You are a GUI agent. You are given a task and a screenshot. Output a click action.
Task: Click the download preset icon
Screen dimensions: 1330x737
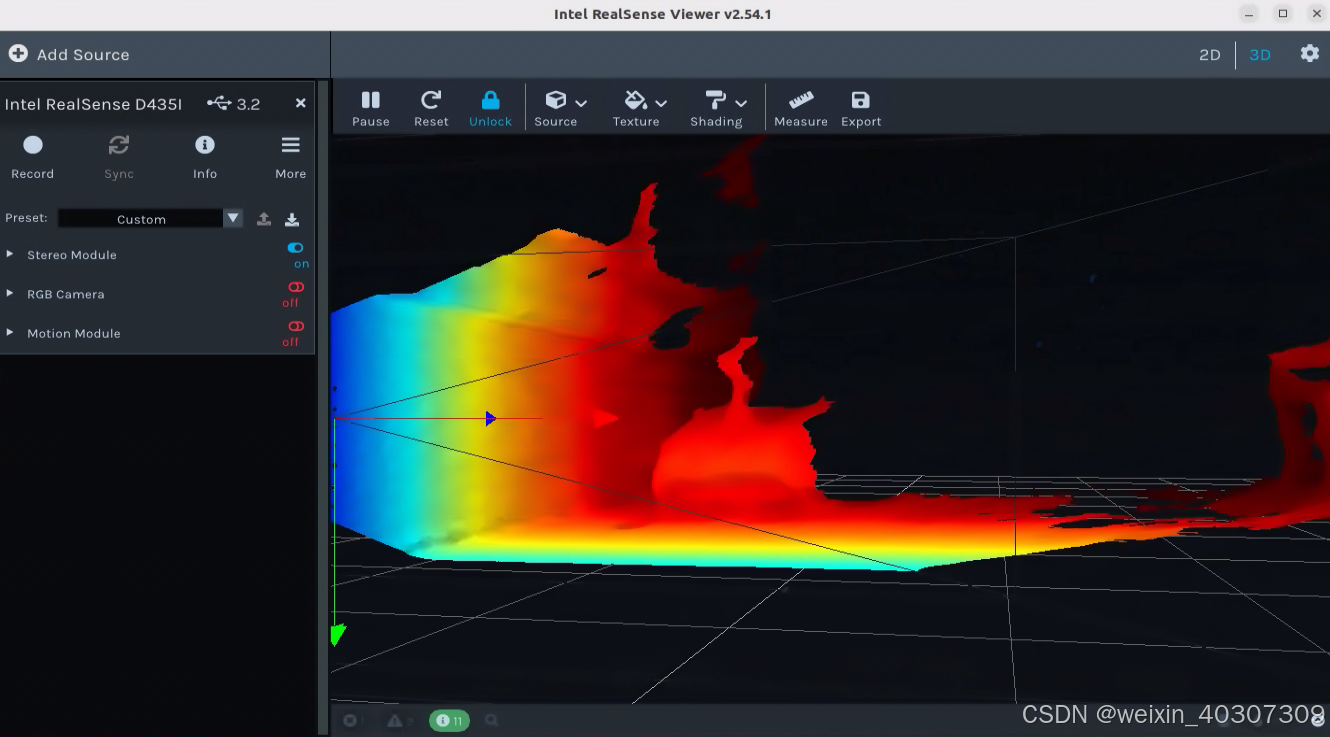292,219
